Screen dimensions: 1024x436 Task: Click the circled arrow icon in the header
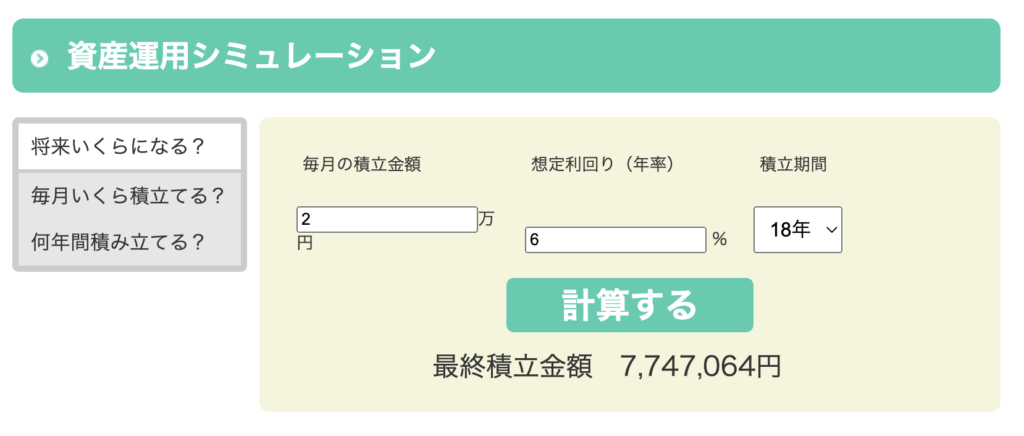coord(40,58)
